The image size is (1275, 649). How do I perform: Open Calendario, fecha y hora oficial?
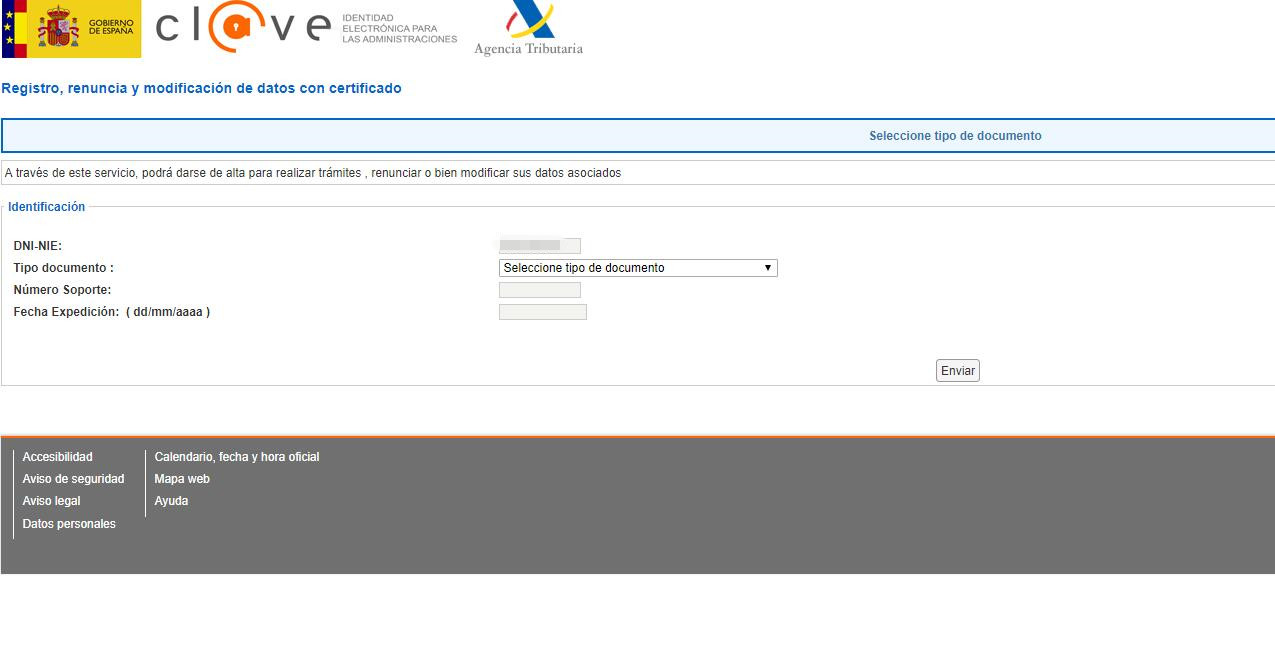[236, 457]
